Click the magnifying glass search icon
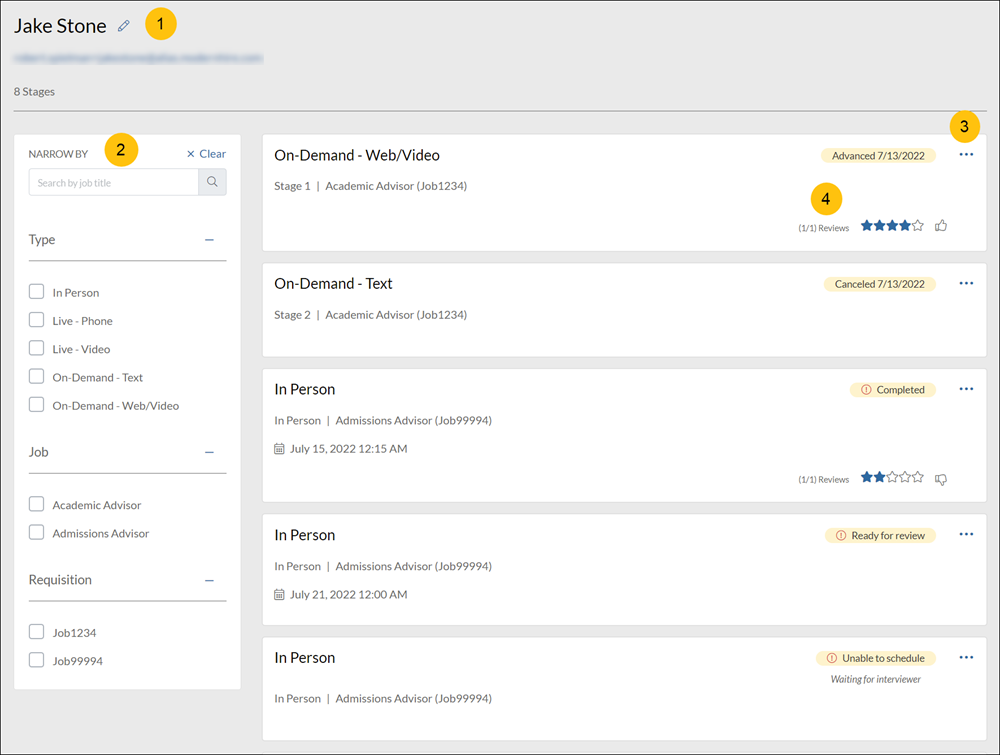Image resolution: width=1000 pixels, height=755 pixels. point(212,182)
